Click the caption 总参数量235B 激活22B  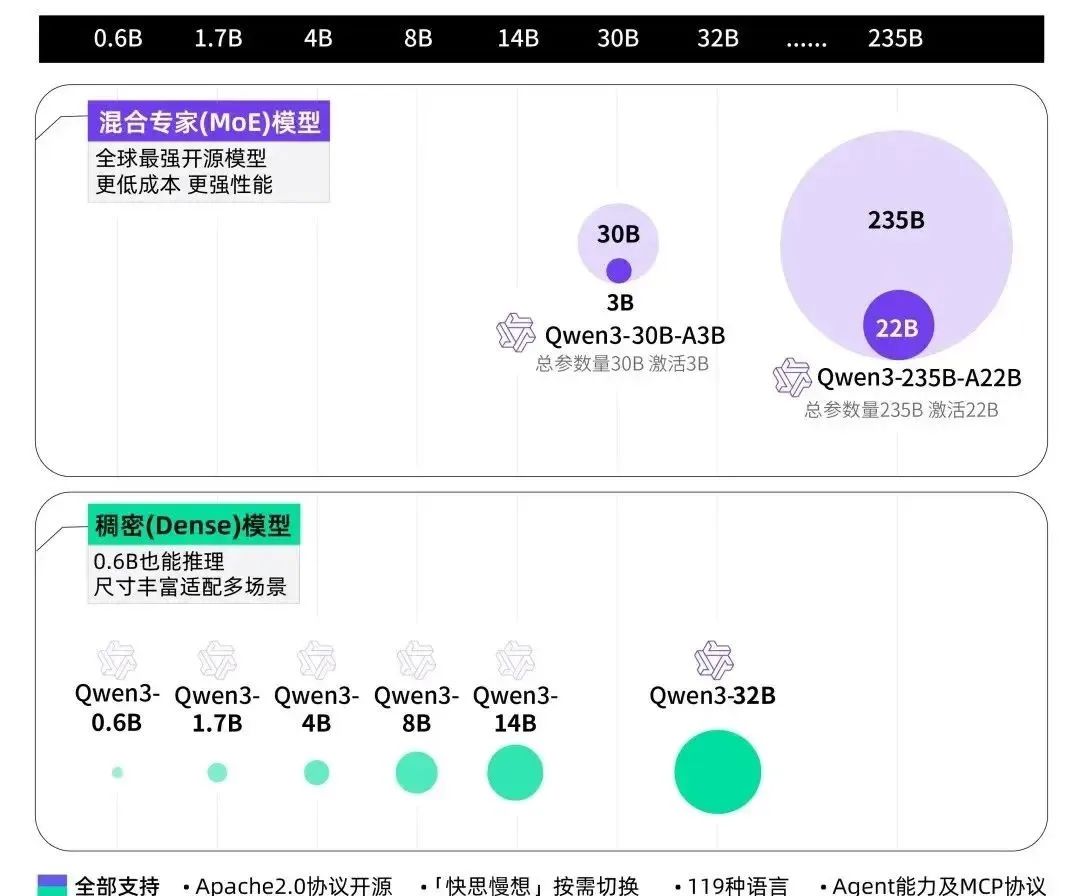[x=901, y=410]
